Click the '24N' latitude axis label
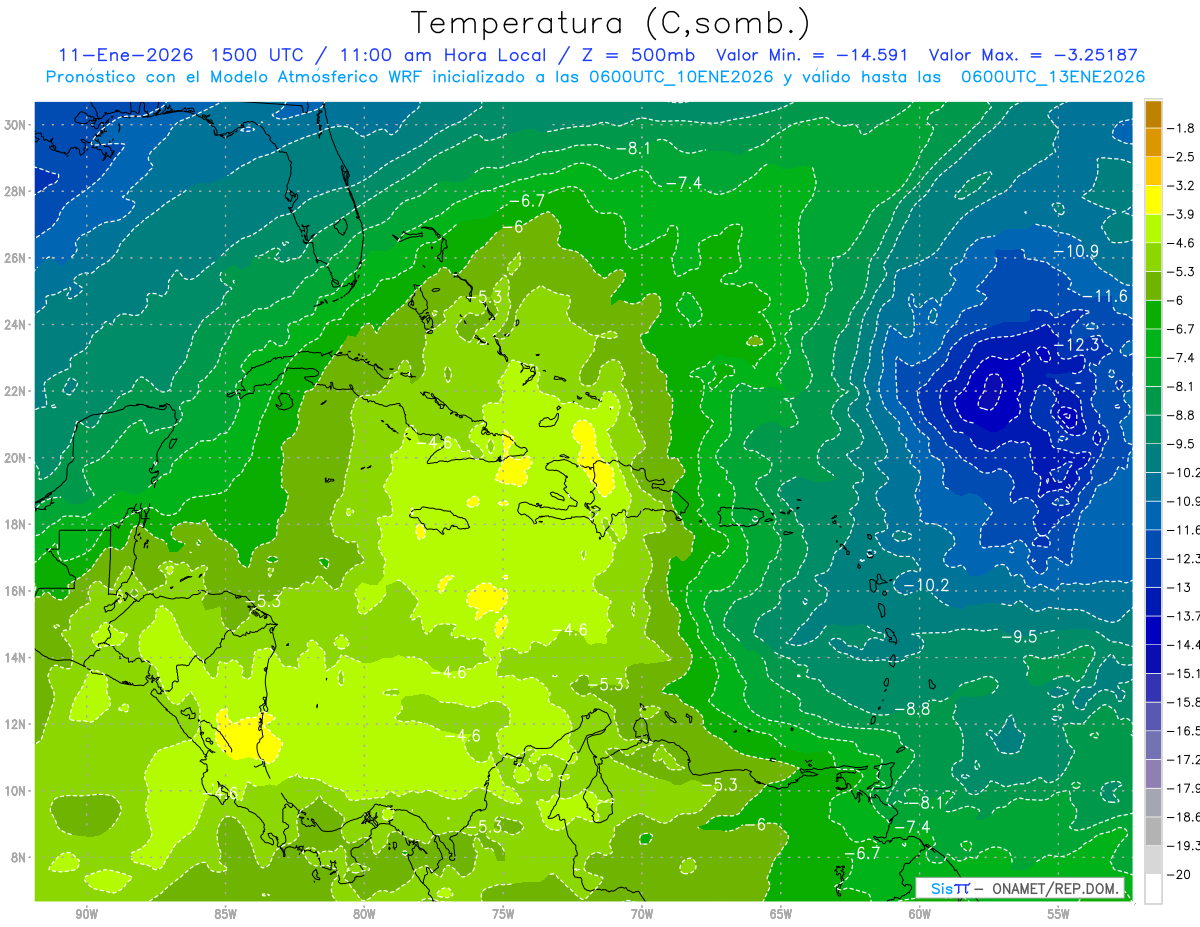Image resolution: width=1200 pixels, height=927 pixels. pyautogui.click(x=17, y=325)
